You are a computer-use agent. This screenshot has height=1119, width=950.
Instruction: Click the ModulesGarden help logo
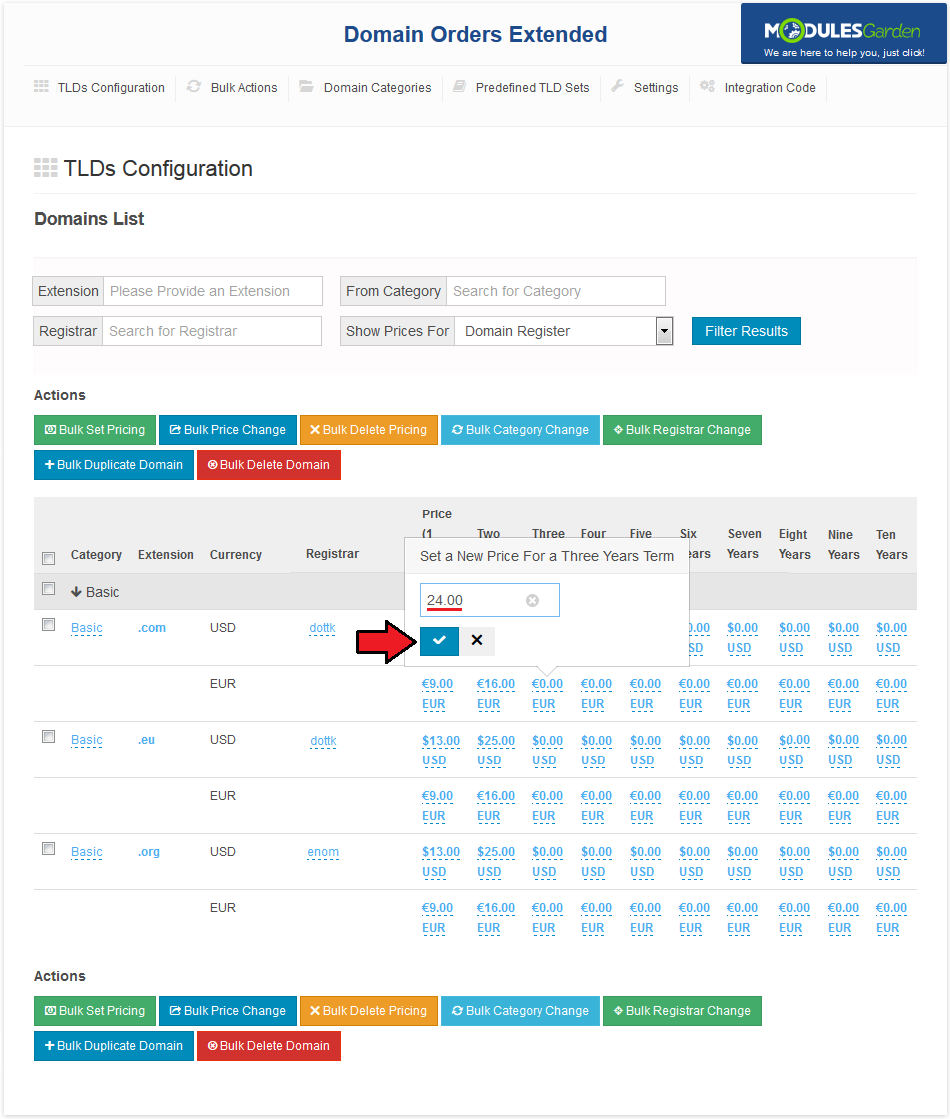(x=844, y=34)
